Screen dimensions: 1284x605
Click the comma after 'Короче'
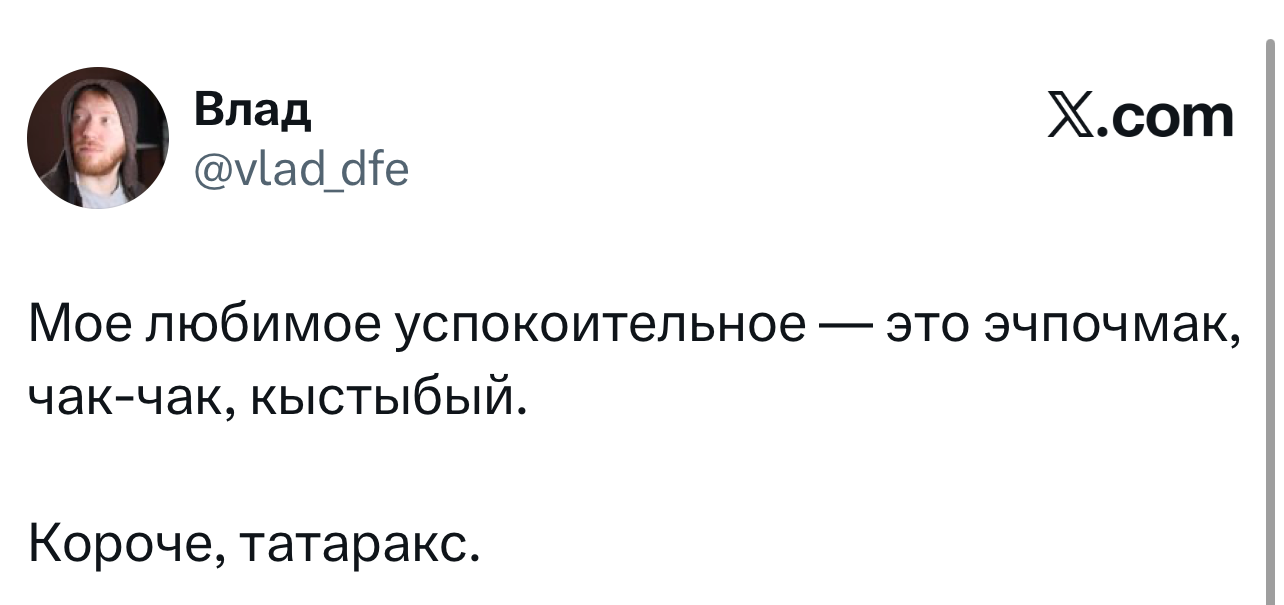click(x=203, y=562)
